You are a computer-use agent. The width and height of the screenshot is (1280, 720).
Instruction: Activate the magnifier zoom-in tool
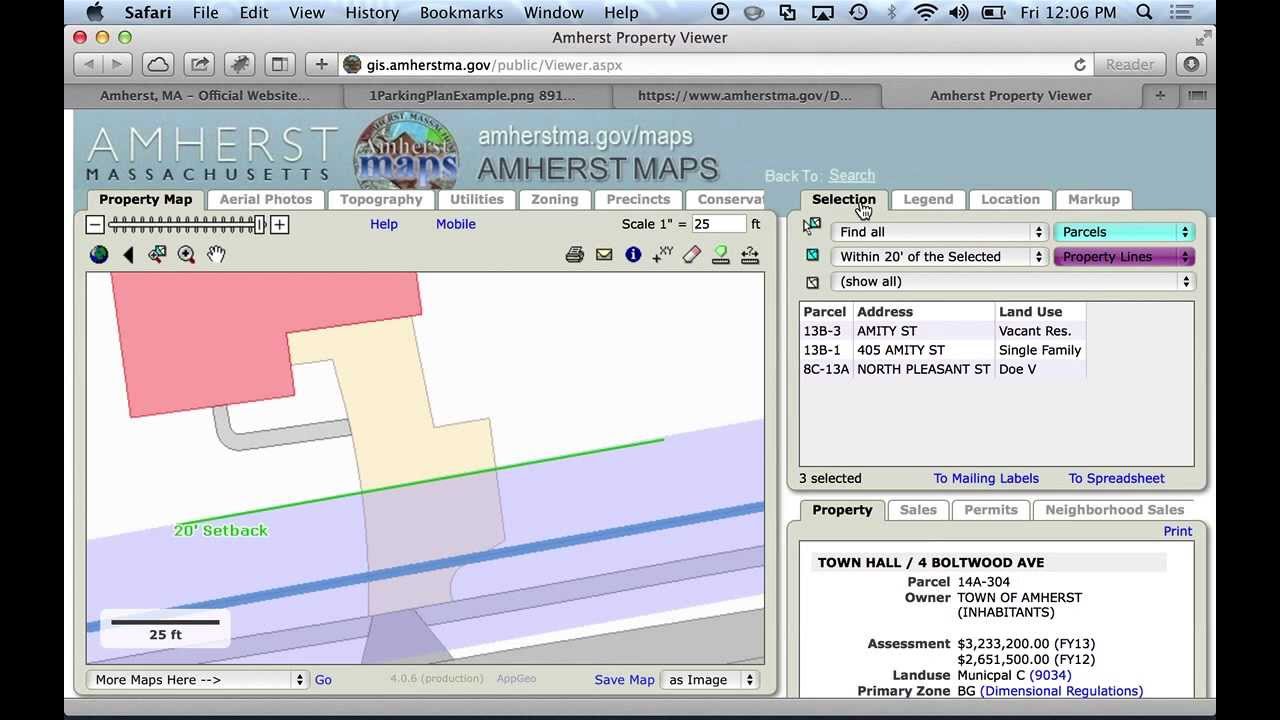[x=186, y=255]
